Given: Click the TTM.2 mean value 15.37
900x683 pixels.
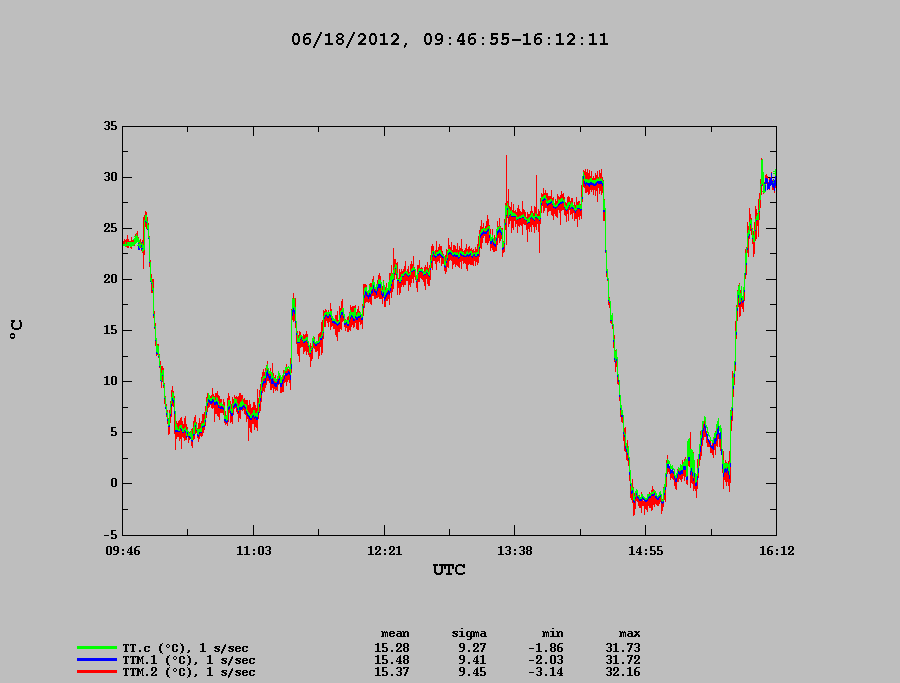Looking at the screenshot, I should 392,672.
